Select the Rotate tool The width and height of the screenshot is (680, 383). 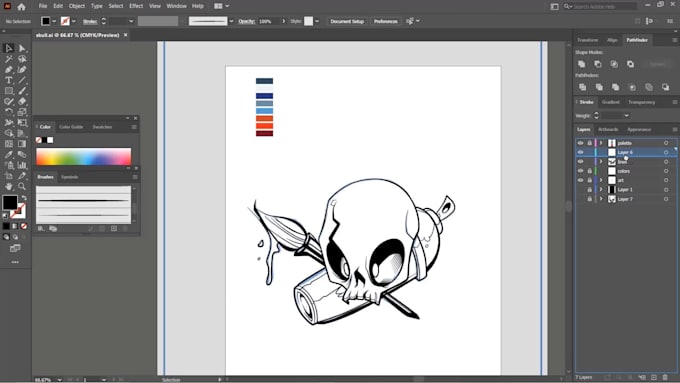(9, 112)
